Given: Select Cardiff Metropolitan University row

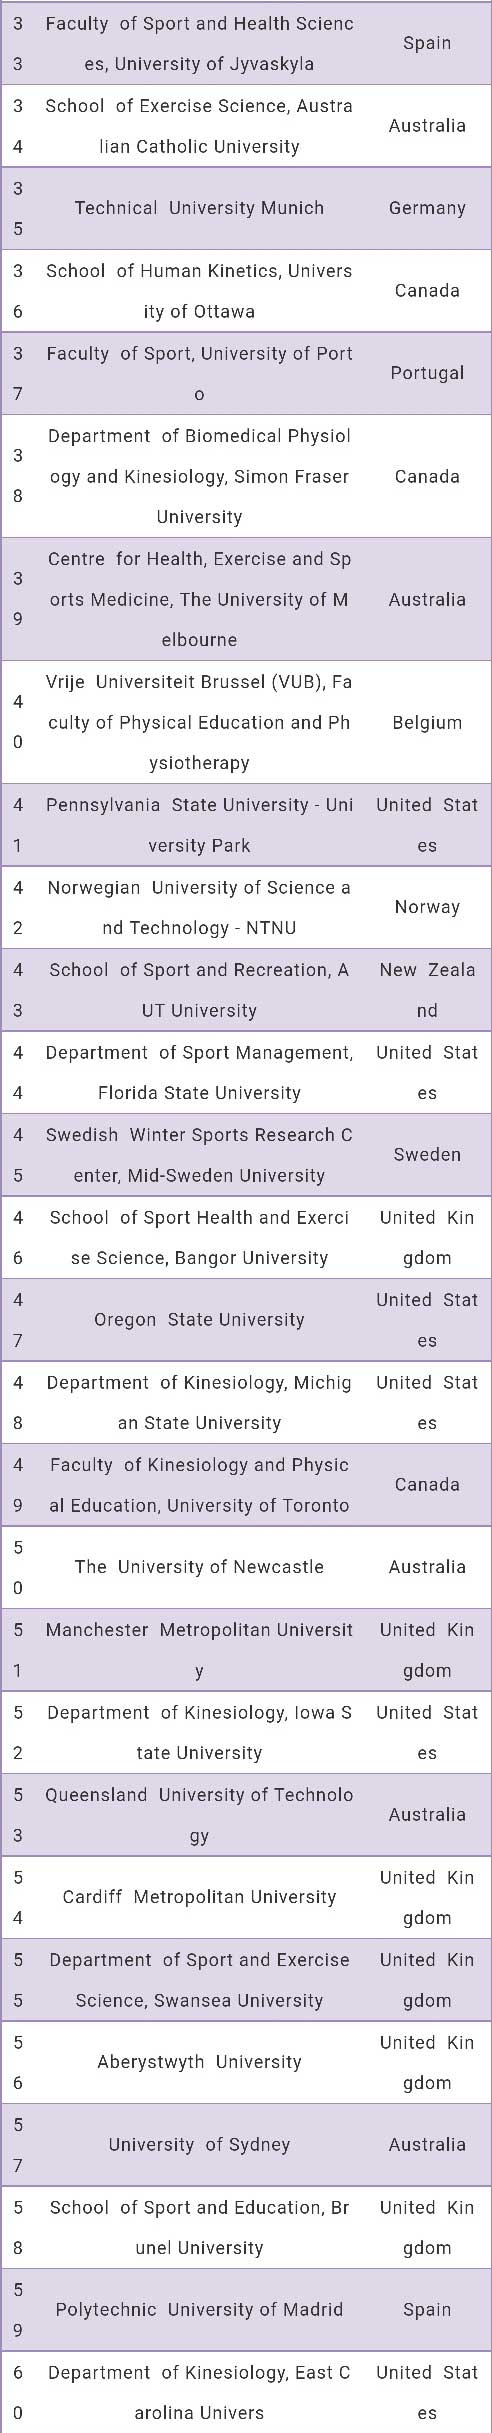Looking at the screenshot, I should coord(246,1897).
